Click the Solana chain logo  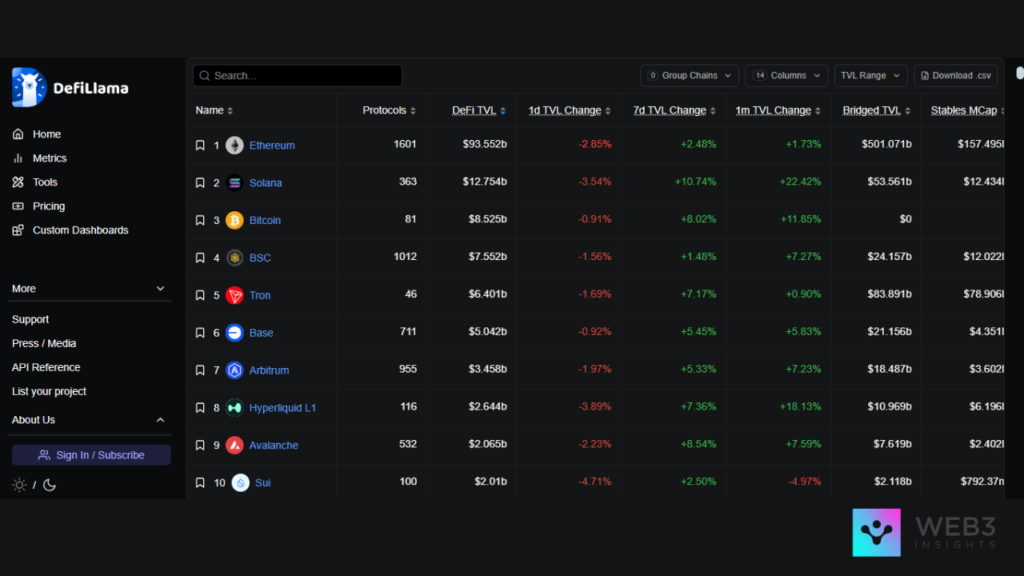pyautogui.click(x=234, y=183)
